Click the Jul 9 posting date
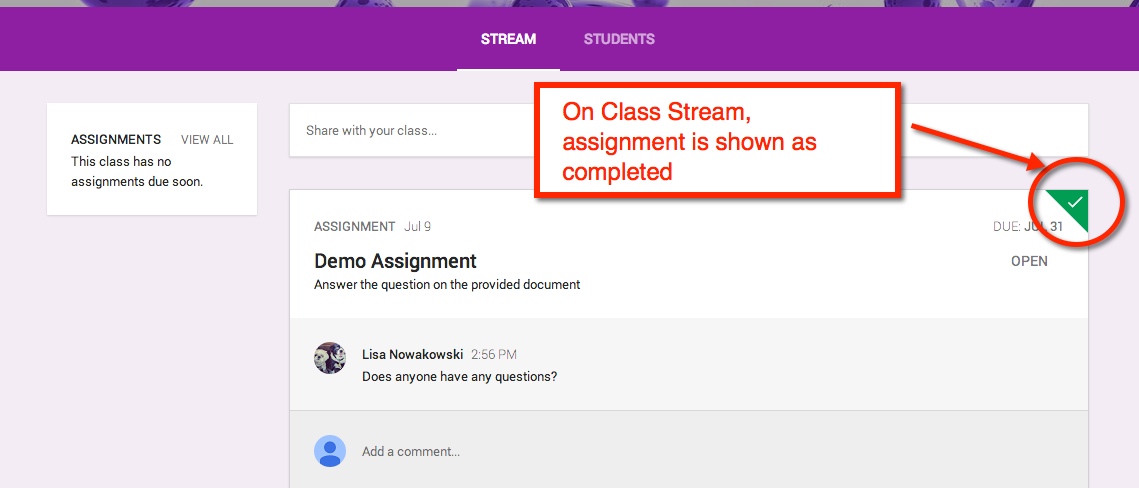Viewport: 1139px width, 488px height. (418, 227)
